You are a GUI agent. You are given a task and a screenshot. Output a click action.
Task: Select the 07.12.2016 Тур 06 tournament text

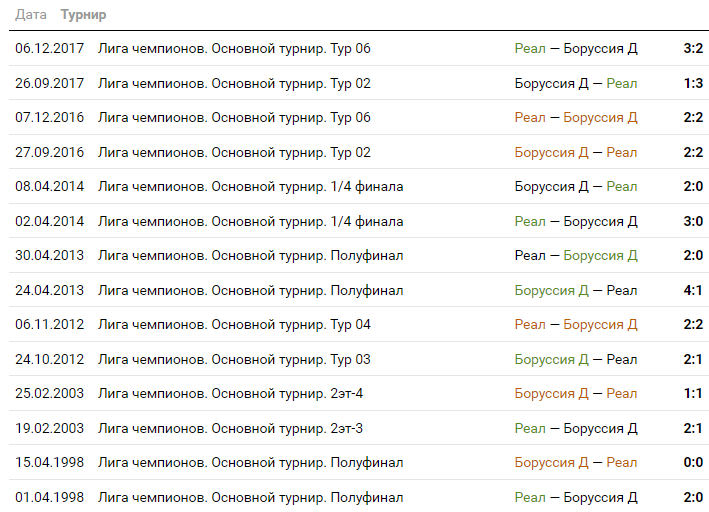(x=234, y=118)
